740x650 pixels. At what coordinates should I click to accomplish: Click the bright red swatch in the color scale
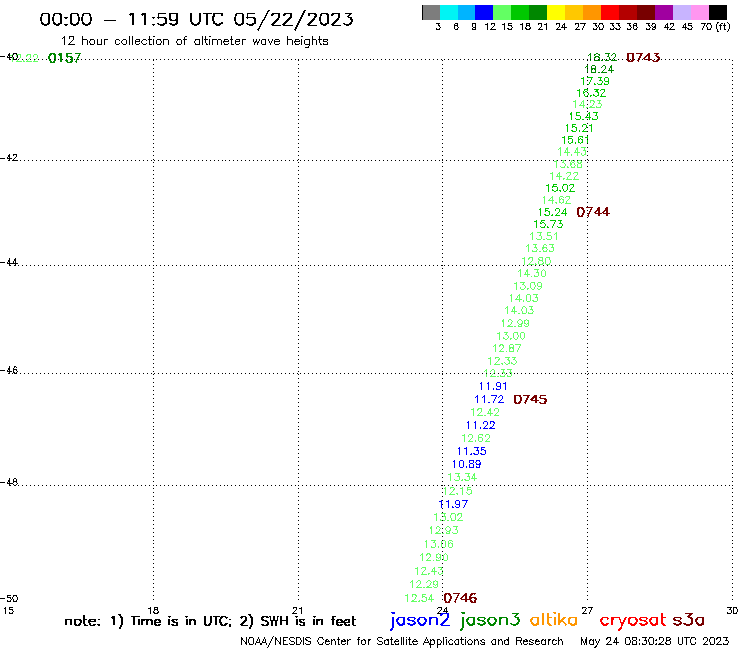(x=610, y=12)
